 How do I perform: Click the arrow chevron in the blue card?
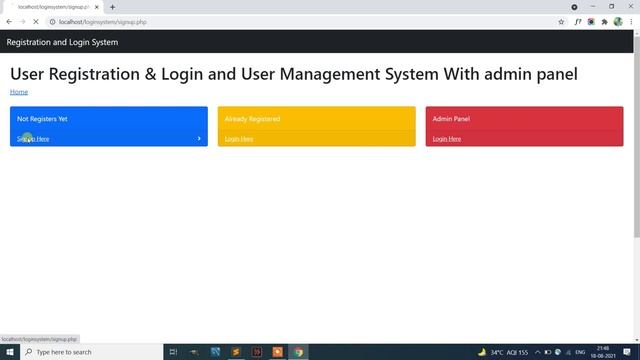click(199, 139)
